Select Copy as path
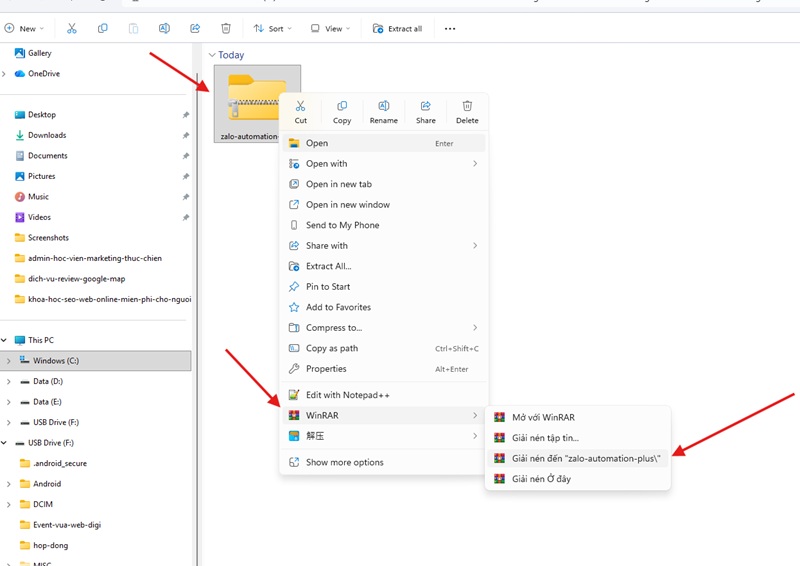This screenshot has width=800, height=566. (384, 348)
